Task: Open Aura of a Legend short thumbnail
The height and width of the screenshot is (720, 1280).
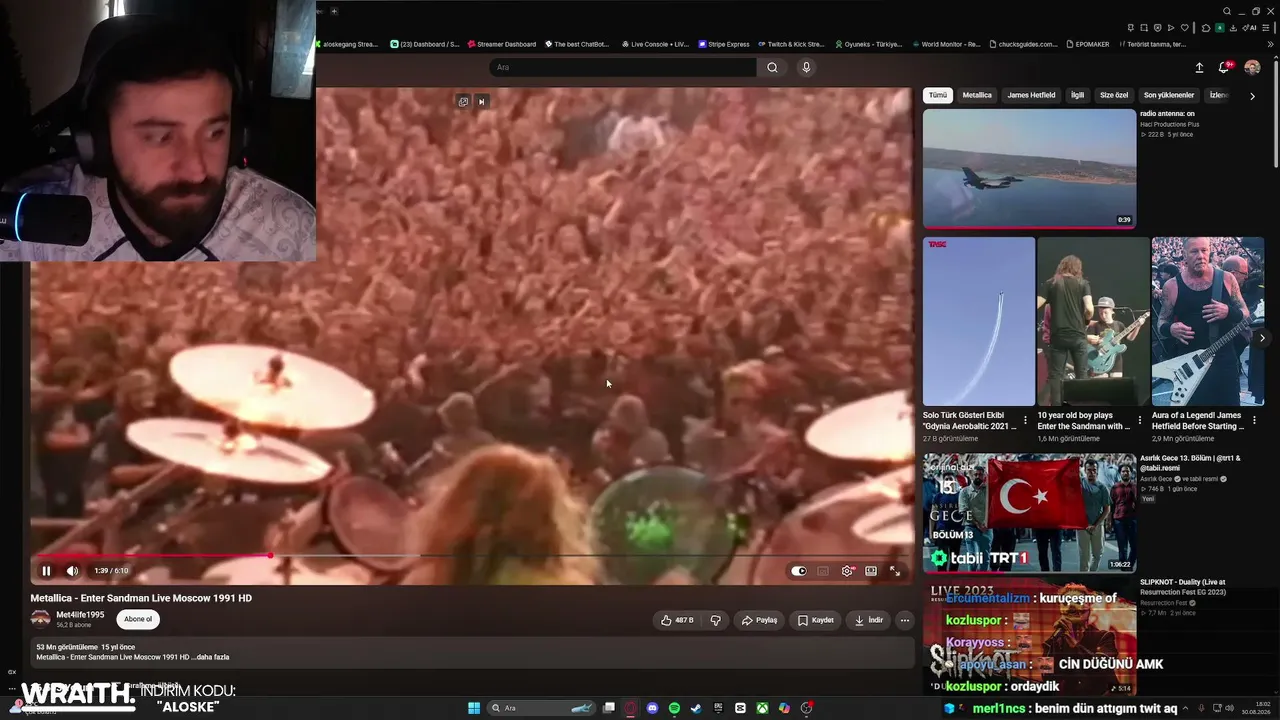Action: point(1208,321)
